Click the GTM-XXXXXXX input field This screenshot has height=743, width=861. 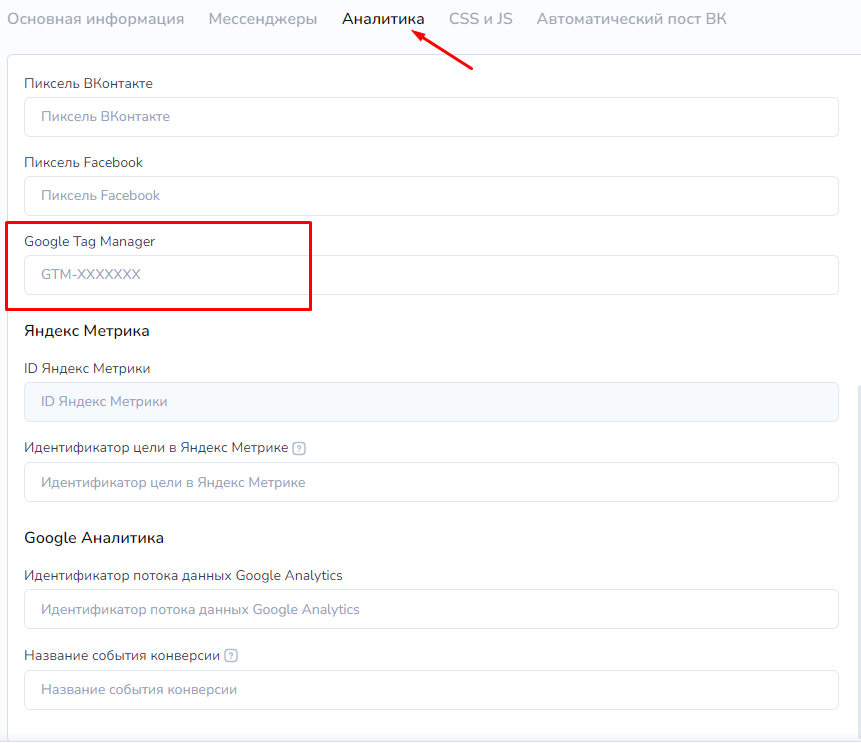tap(431, 275)
